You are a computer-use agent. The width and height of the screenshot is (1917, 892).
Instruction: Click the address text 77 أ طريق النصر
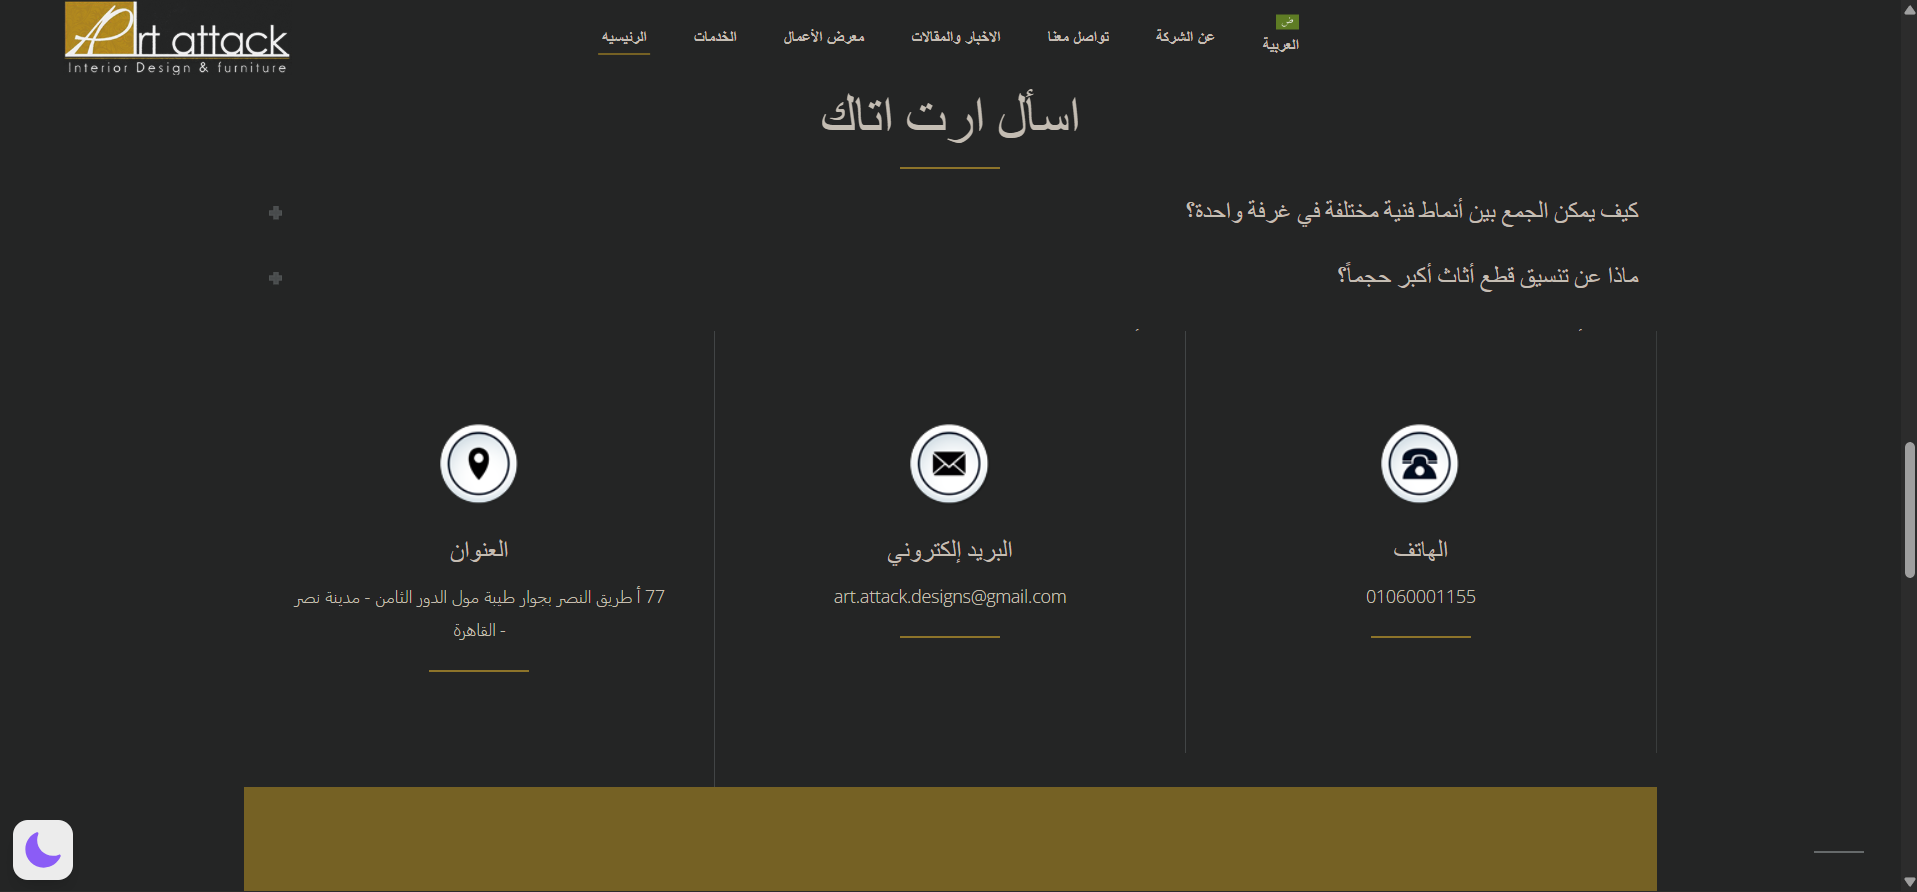tap(479, 613)
